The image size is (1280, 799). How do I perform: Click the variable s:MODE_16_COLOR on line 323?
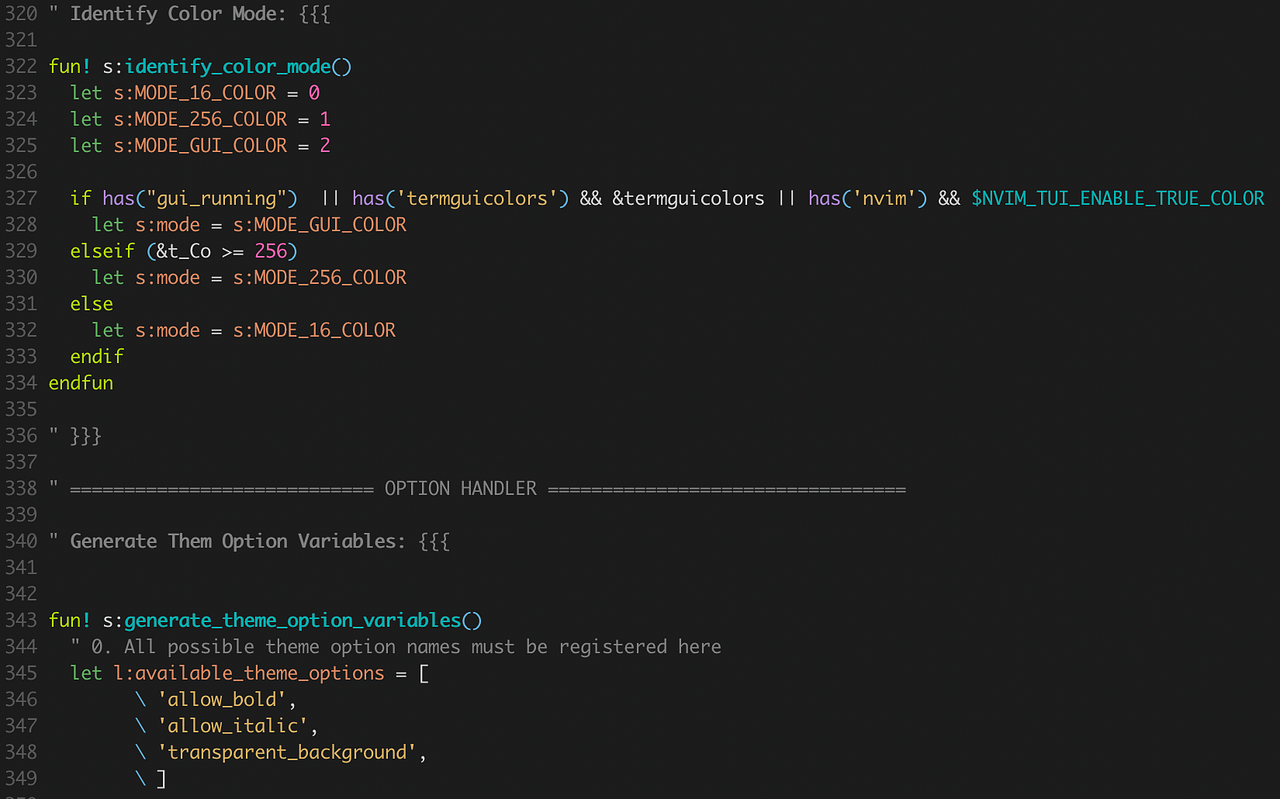[195, 92]
